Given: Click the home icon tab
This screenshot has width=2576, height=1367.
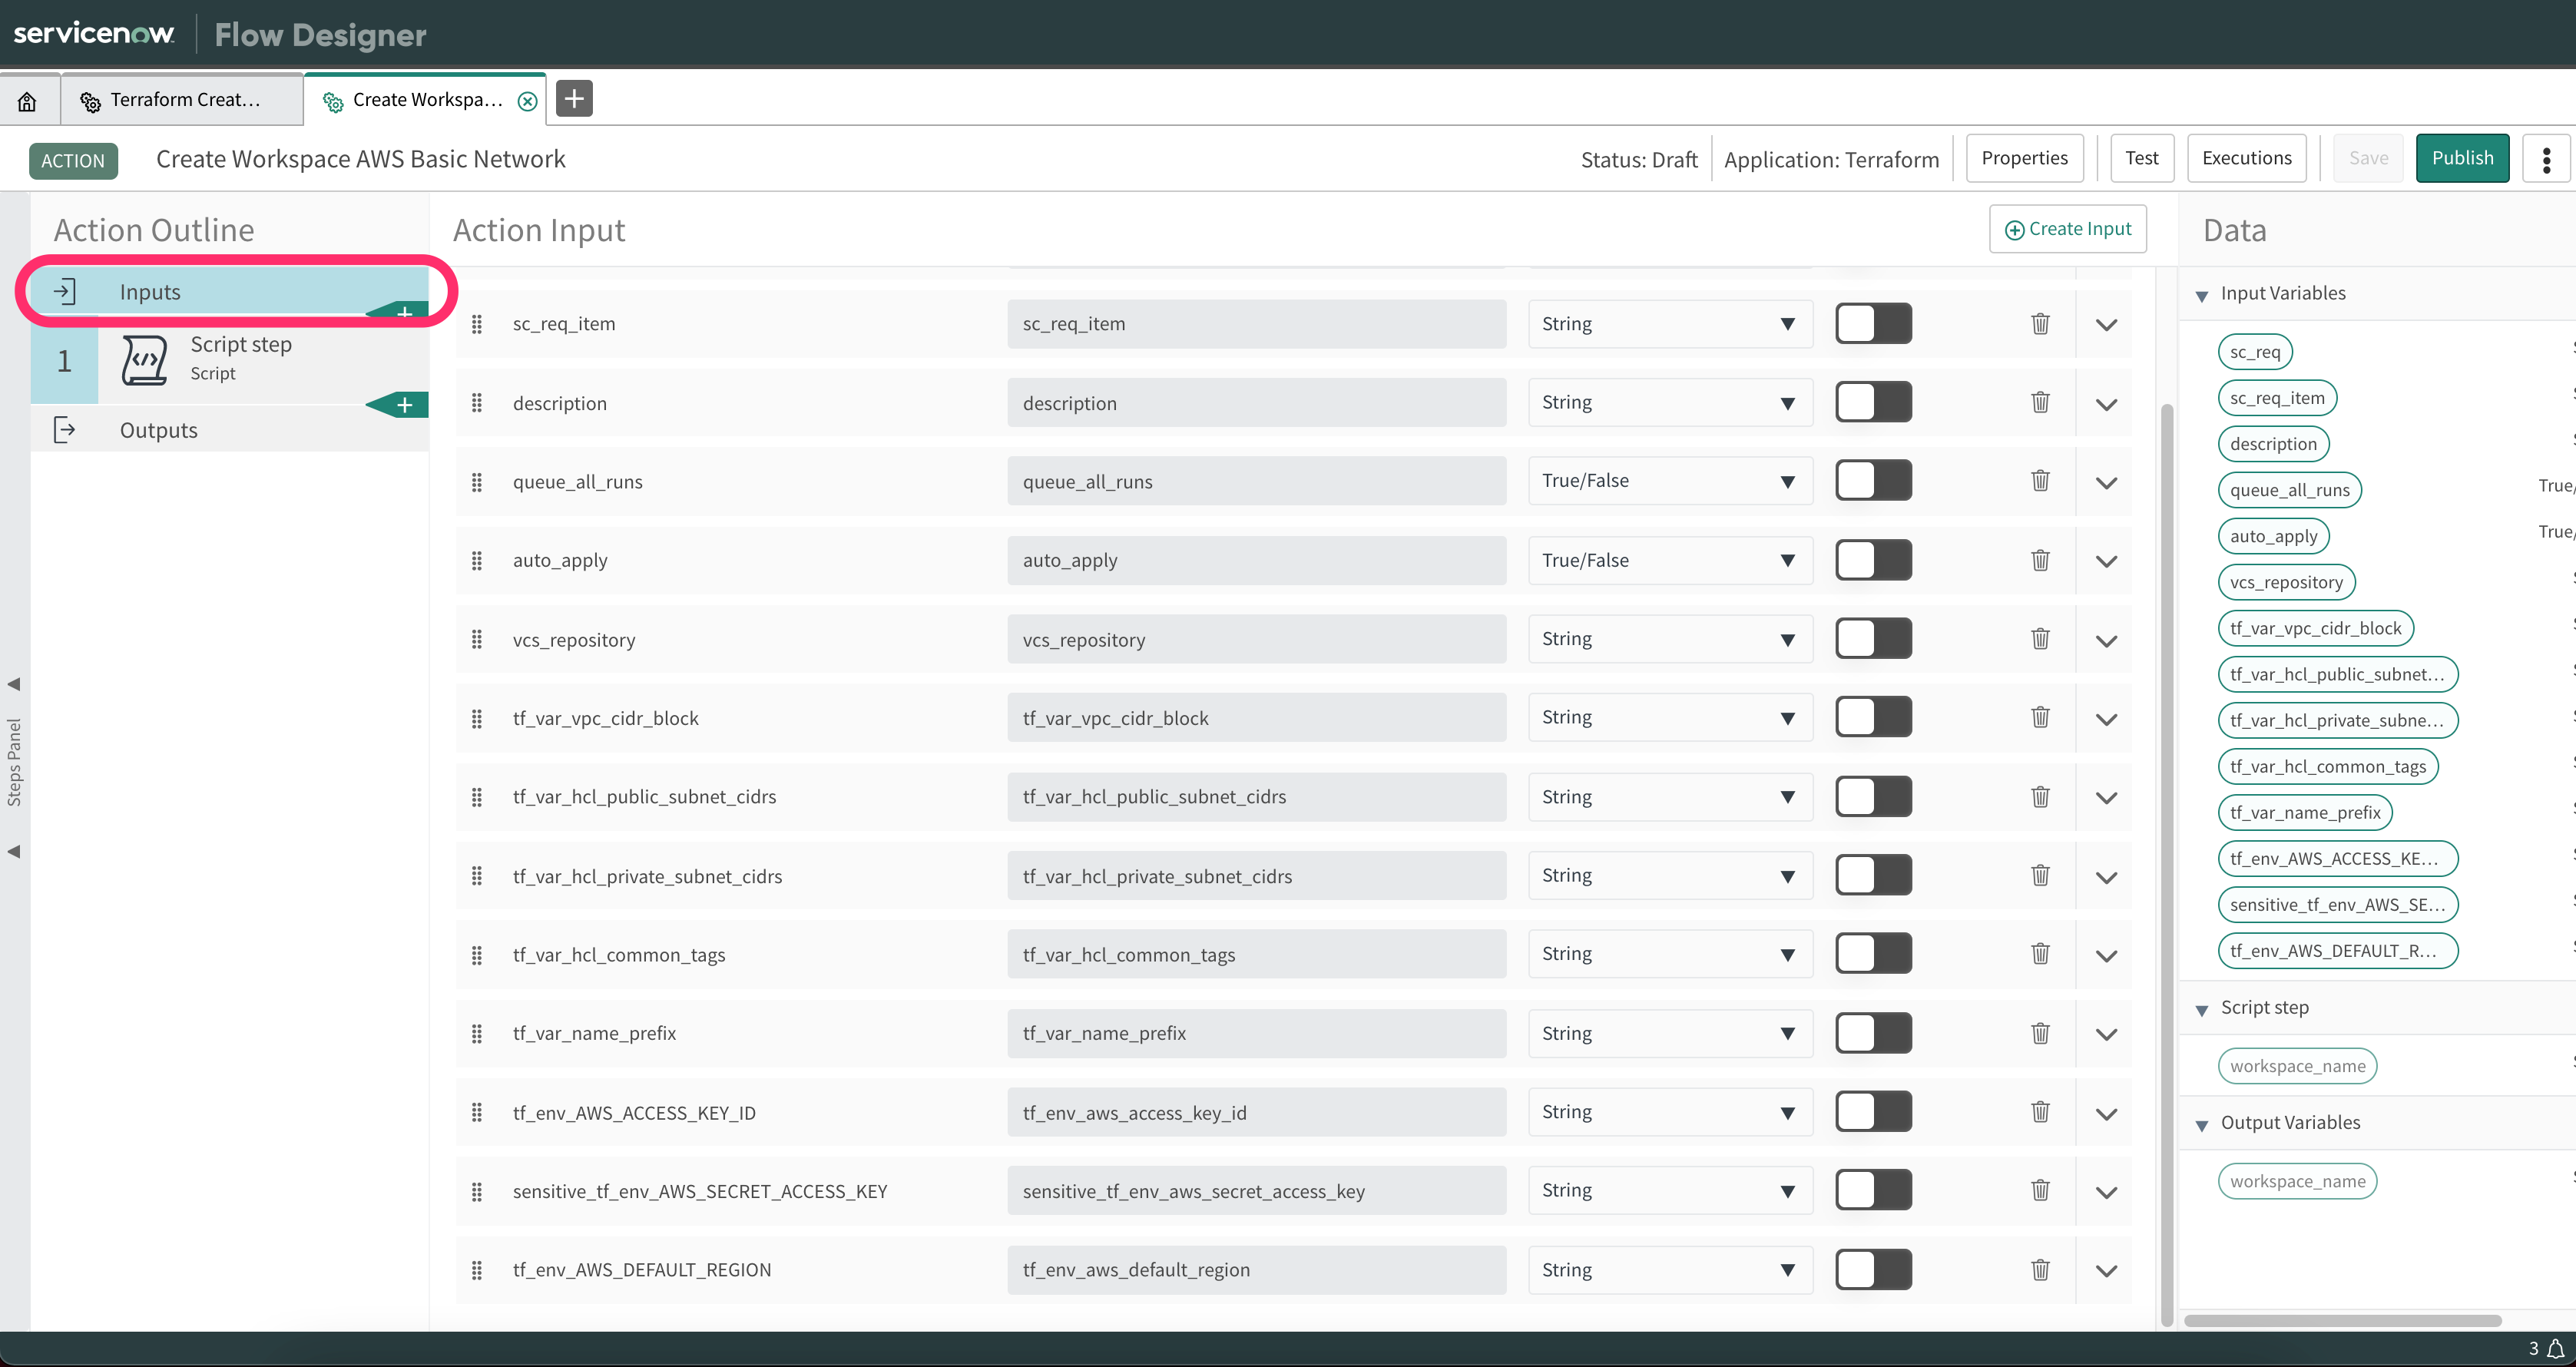Looking at the screenshot, I should [28, 100].
